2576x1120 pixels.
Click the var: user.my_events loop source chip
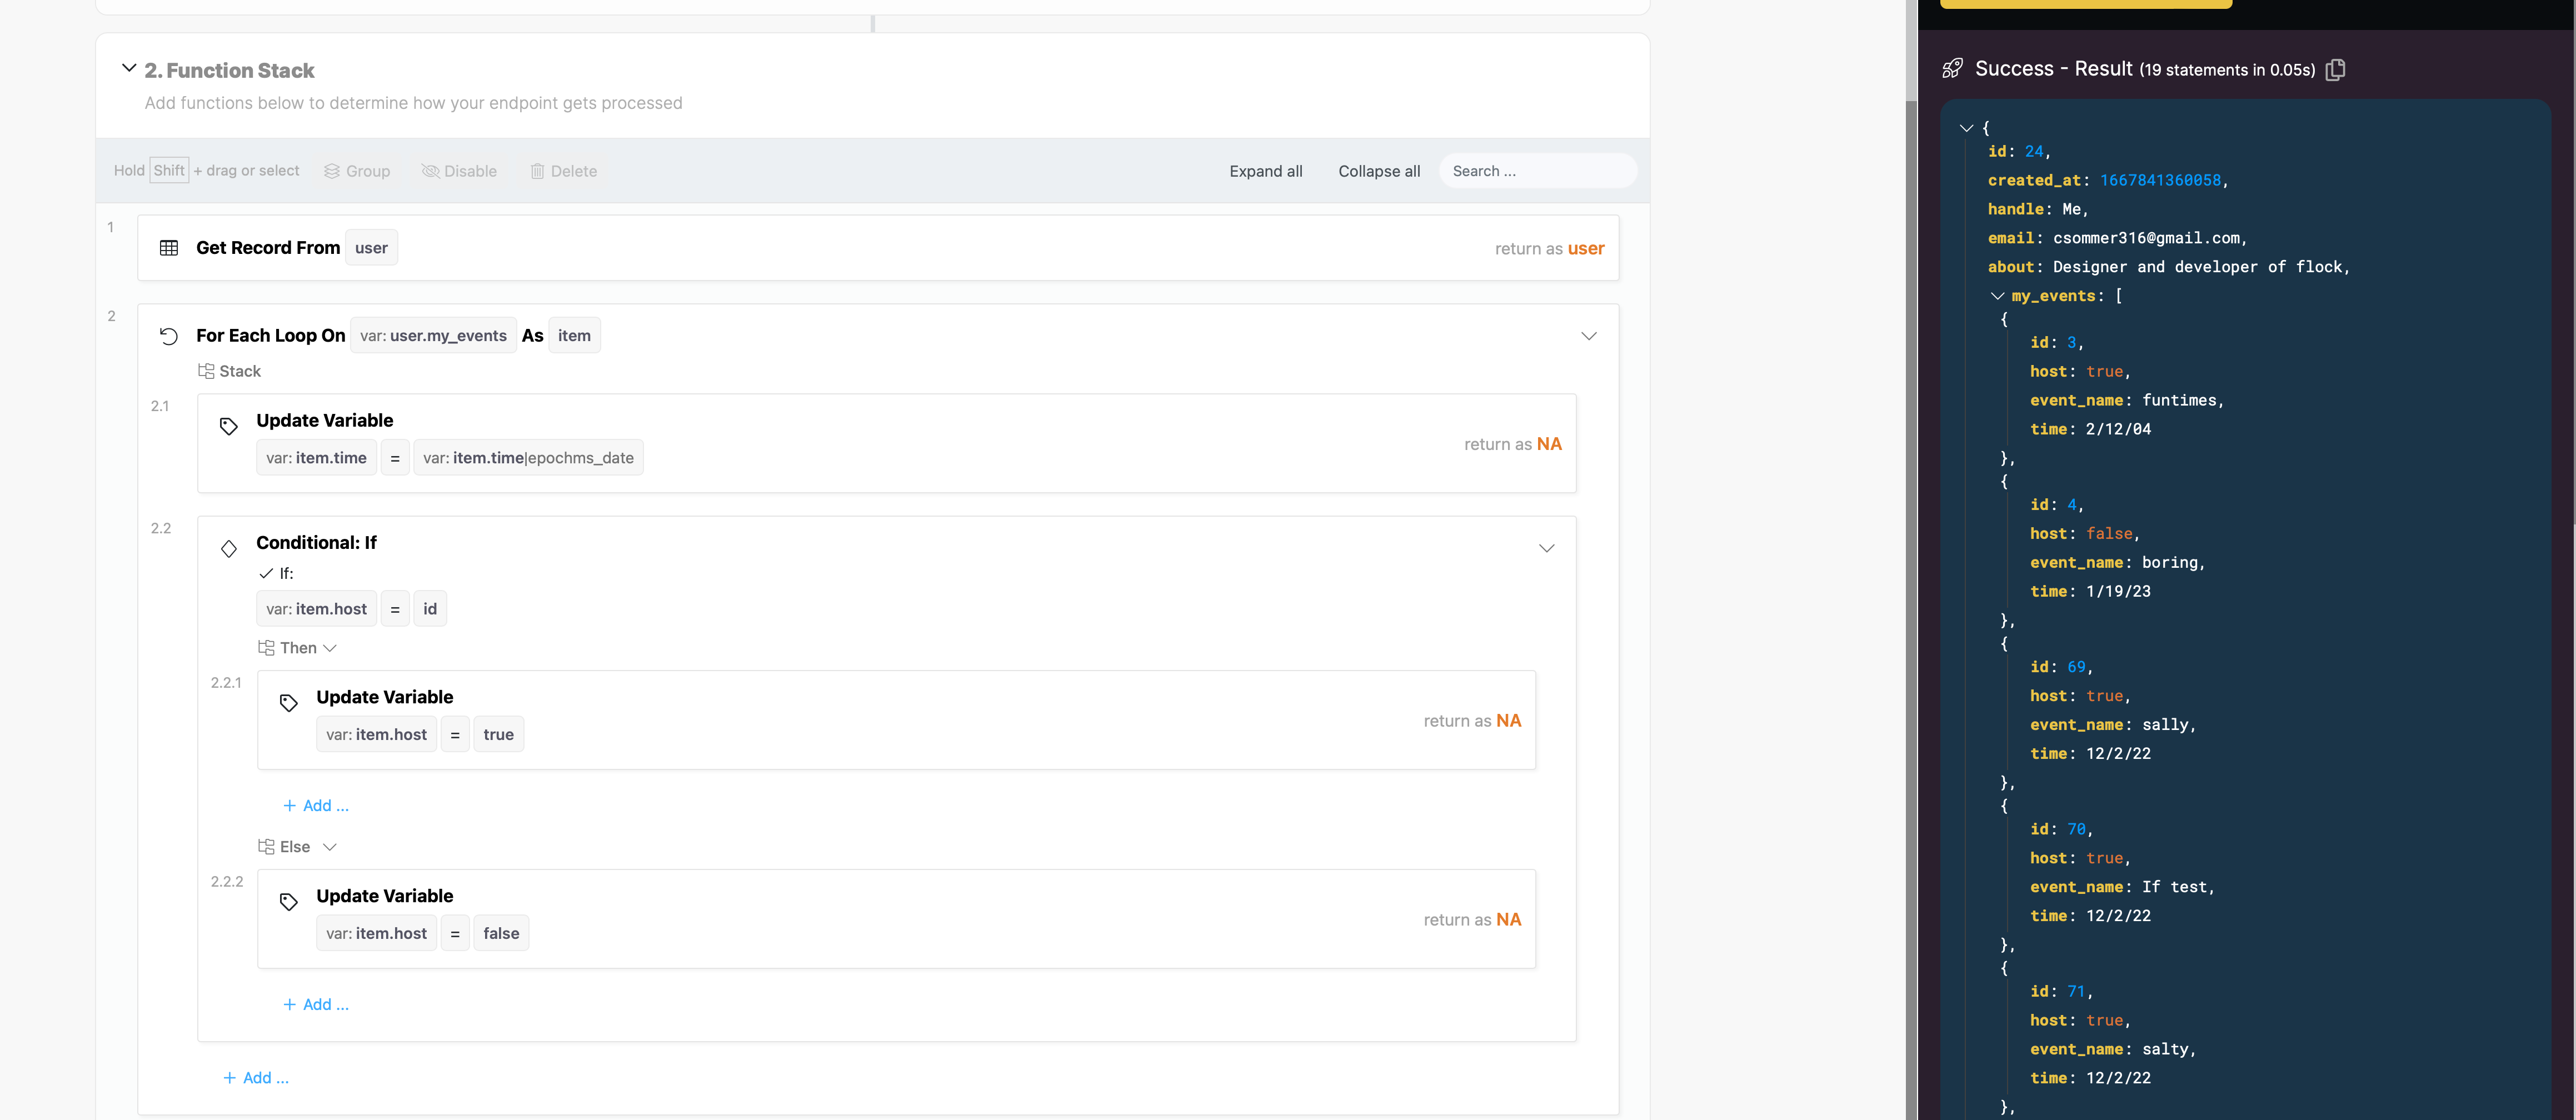433,336
